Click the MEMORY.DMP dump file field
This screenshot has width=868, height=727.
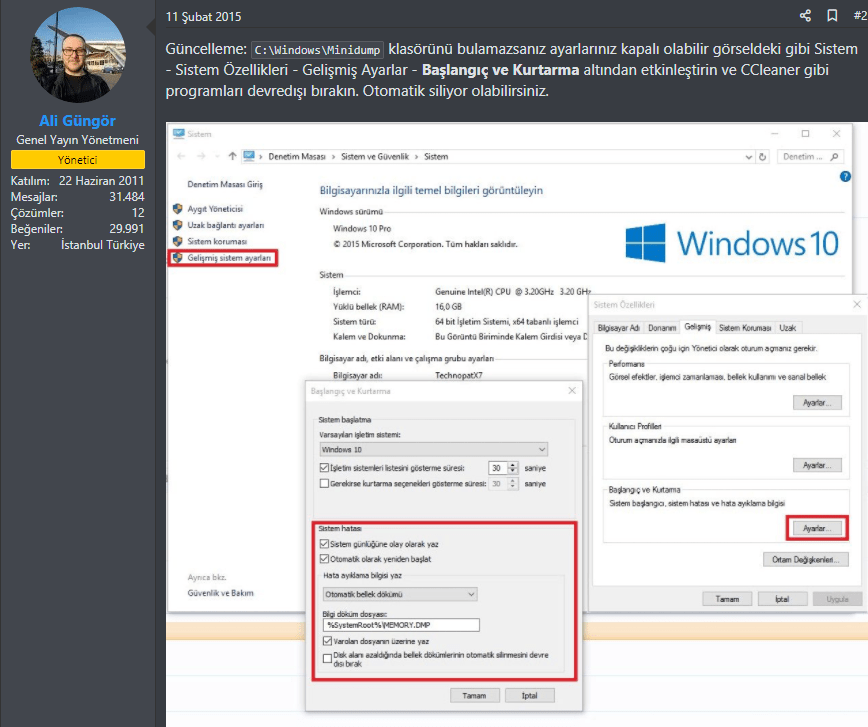click(401, 625)
